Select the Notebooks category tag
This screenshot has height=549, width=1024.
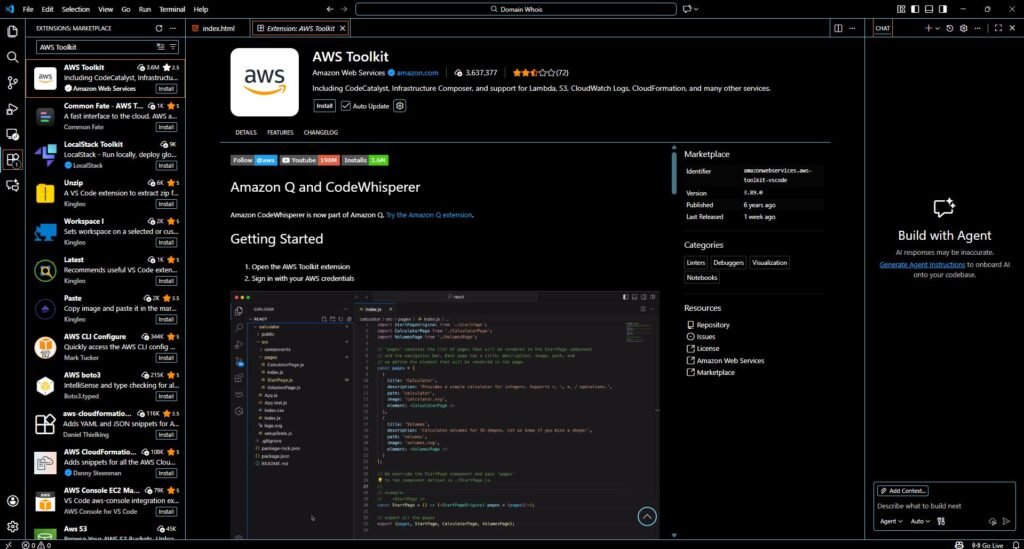(702, 277)
